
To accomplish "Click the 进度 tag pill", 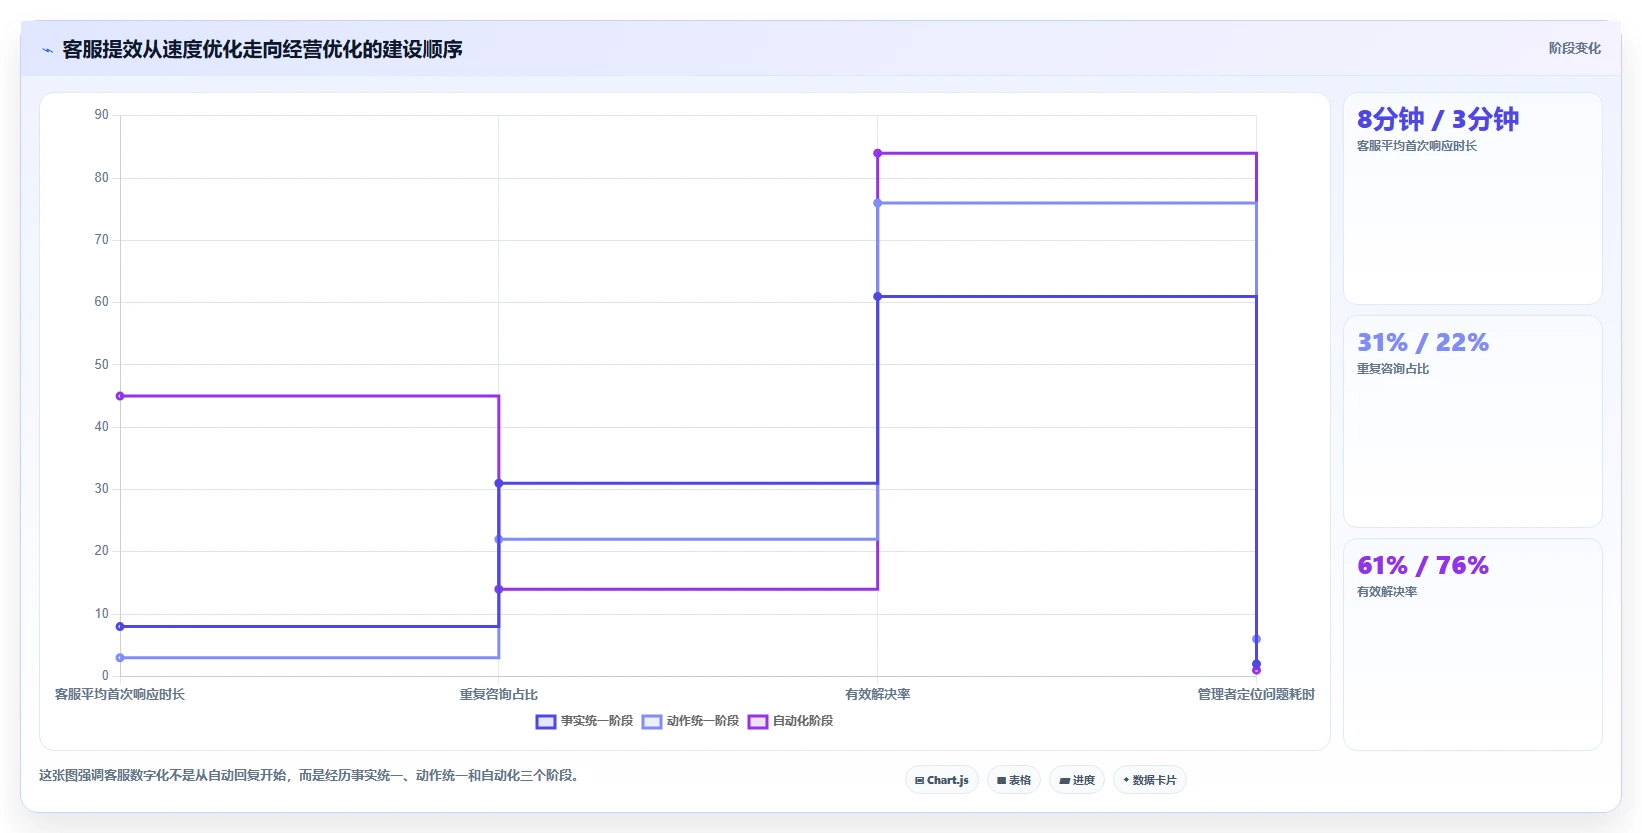I will (1077, 780).
